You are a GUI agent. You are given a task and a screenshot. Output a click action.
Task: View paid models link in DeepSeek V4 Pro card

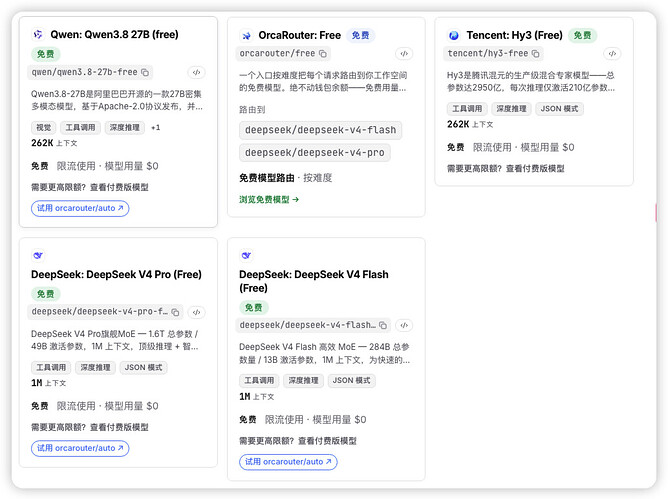pos(119,427)
